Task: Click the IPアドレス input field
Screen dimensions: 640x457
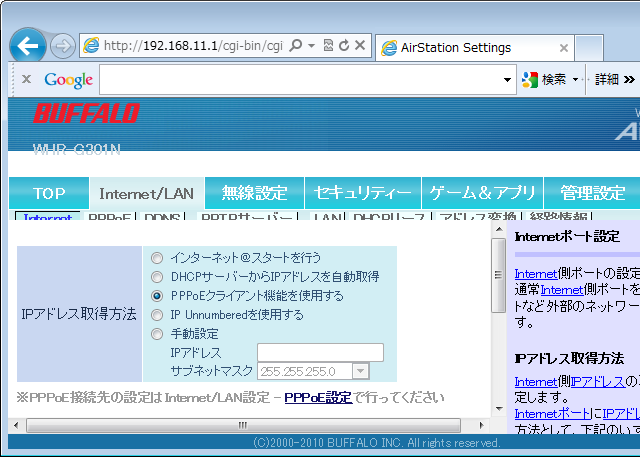Action: pos(320,353)
